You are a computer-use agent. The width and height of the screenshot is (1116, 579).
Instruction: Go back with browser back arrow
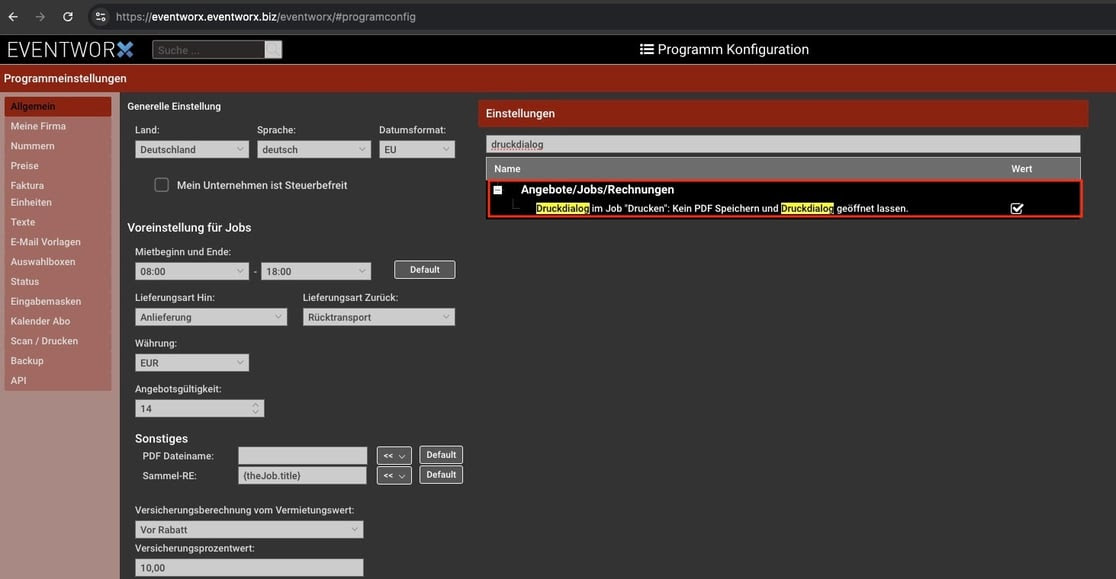(x=13, y=16)
